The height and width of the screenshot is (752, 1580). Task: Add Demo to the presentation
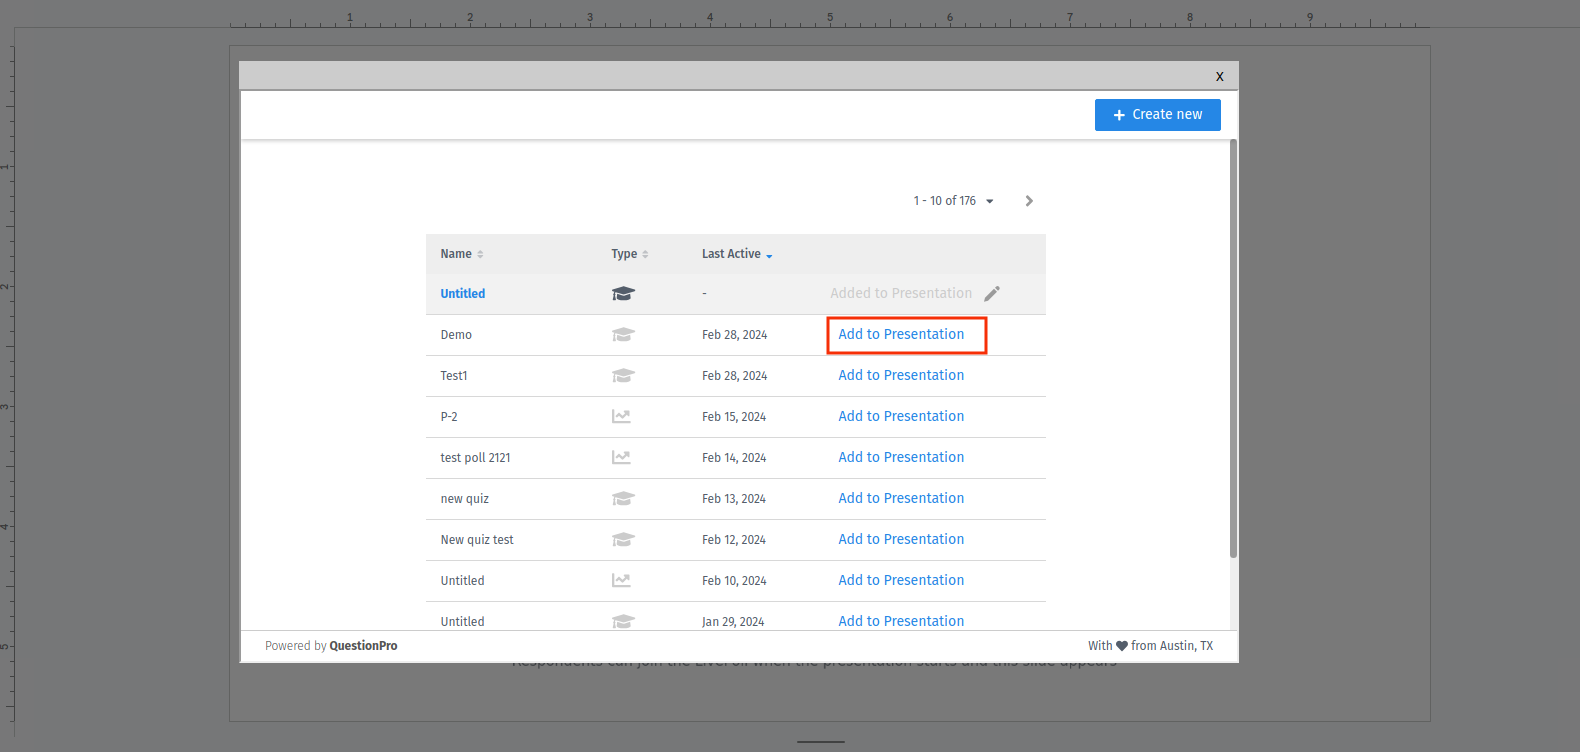[901, 335]
